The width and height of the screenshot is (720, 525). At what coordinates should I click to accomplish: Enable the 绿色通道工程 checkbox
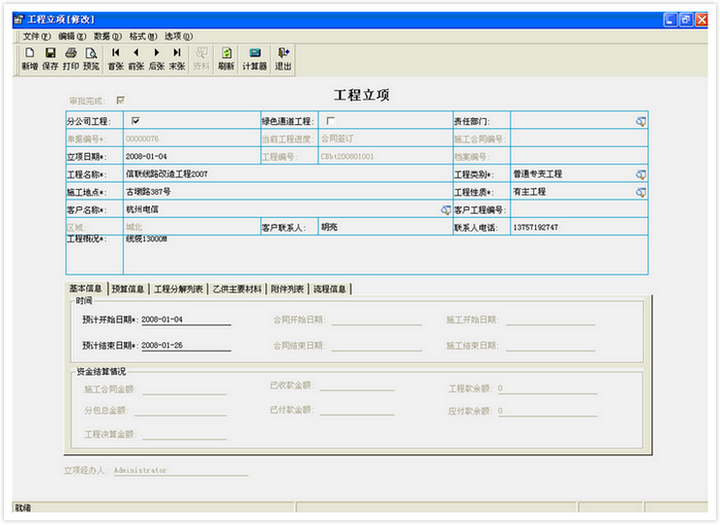pyautogui.click(x=330, y=121)
